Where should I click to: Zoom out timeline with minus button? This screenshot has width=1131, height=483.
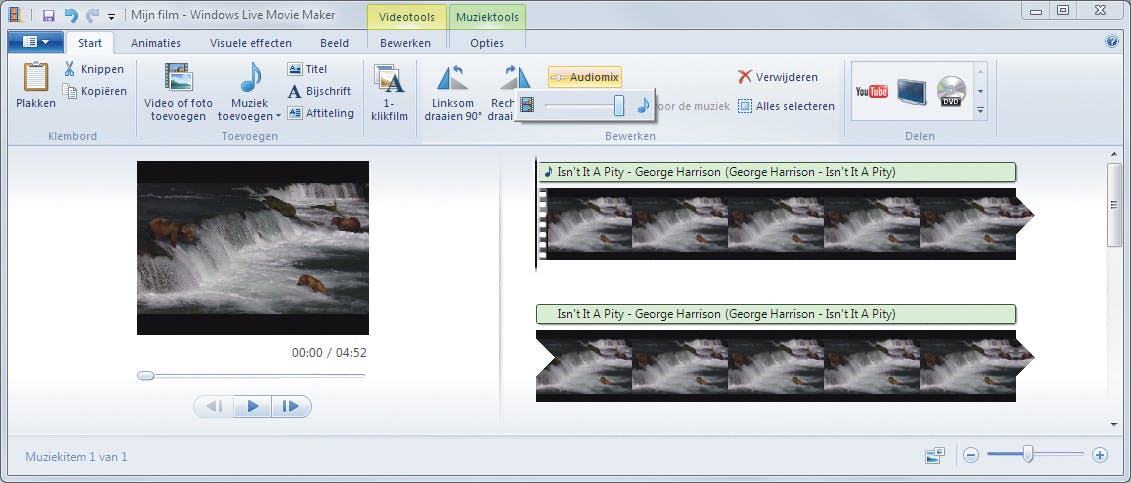(x=971, y=455)
